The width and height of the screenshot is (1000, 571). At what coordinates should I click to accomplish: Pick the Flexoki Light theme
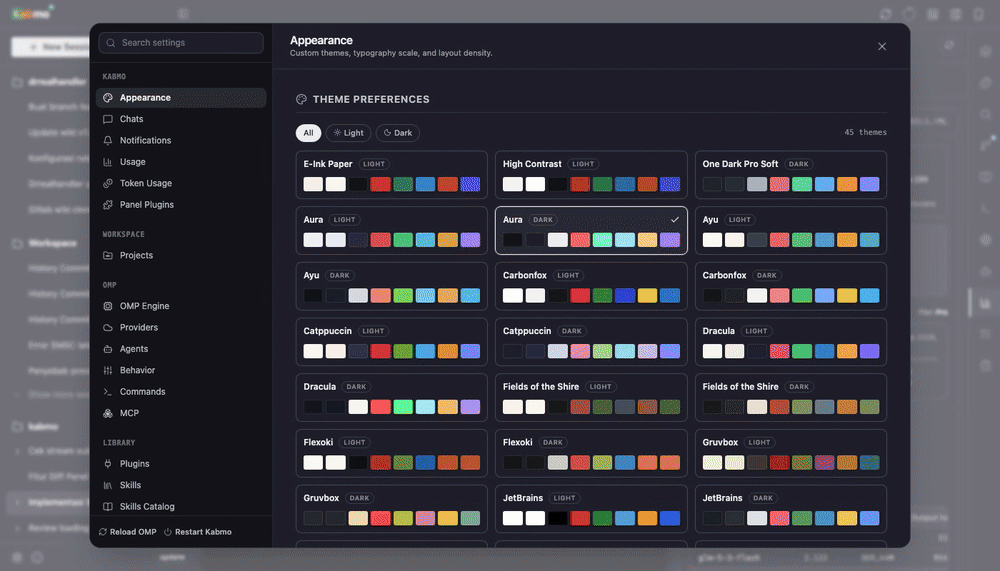click(392, 453)
